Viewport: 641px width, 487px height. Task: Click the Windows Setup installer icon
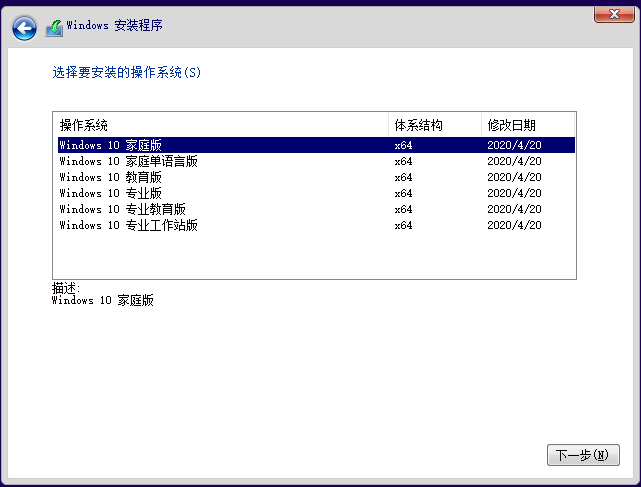pyautogui.click(x=54, y=28)
